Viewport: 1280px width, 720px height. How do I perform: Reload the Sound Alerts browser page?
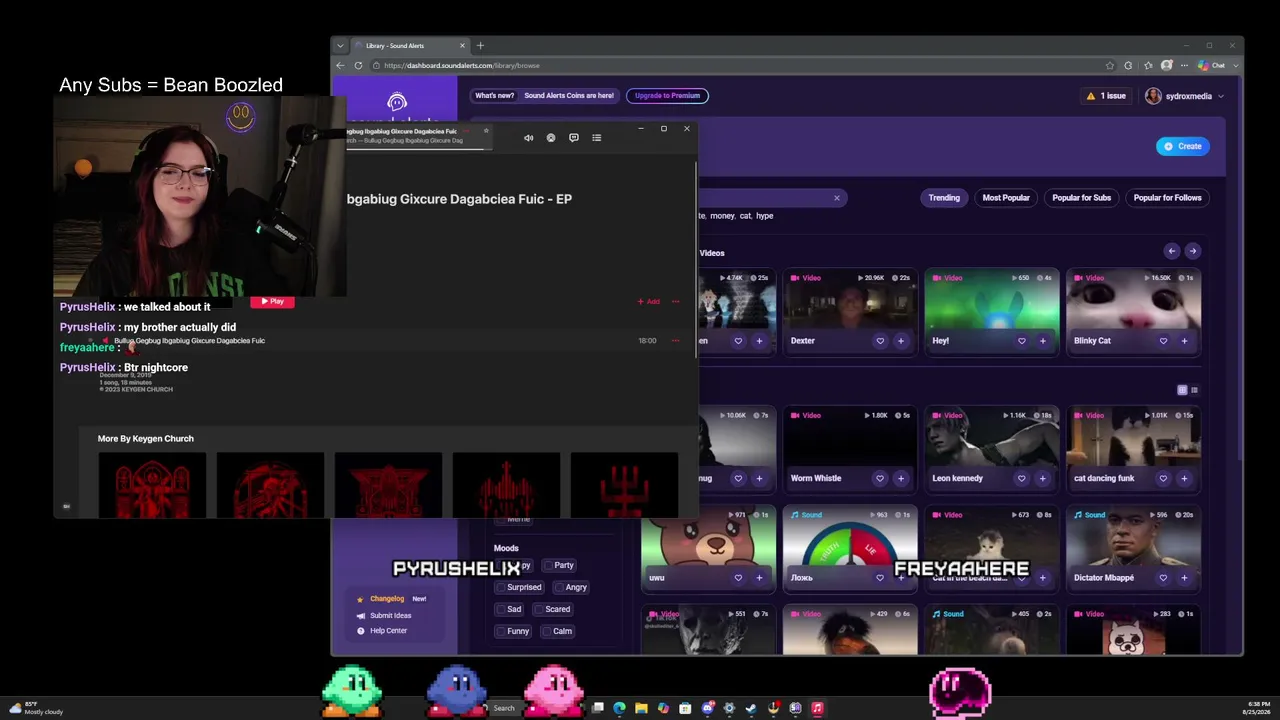pos(358,66)
